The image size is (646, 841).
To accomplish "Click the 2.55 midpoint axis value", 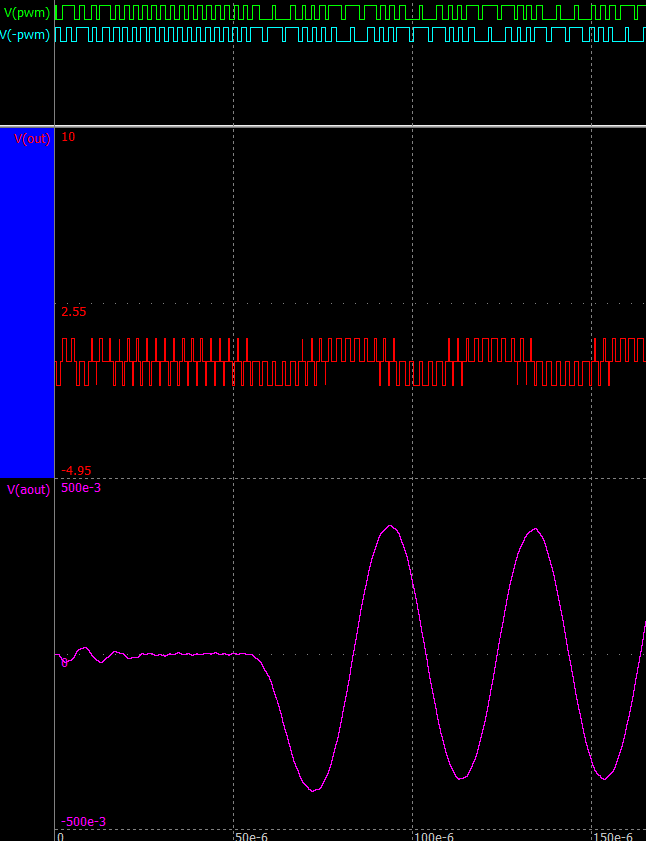I will click(74, 312).
